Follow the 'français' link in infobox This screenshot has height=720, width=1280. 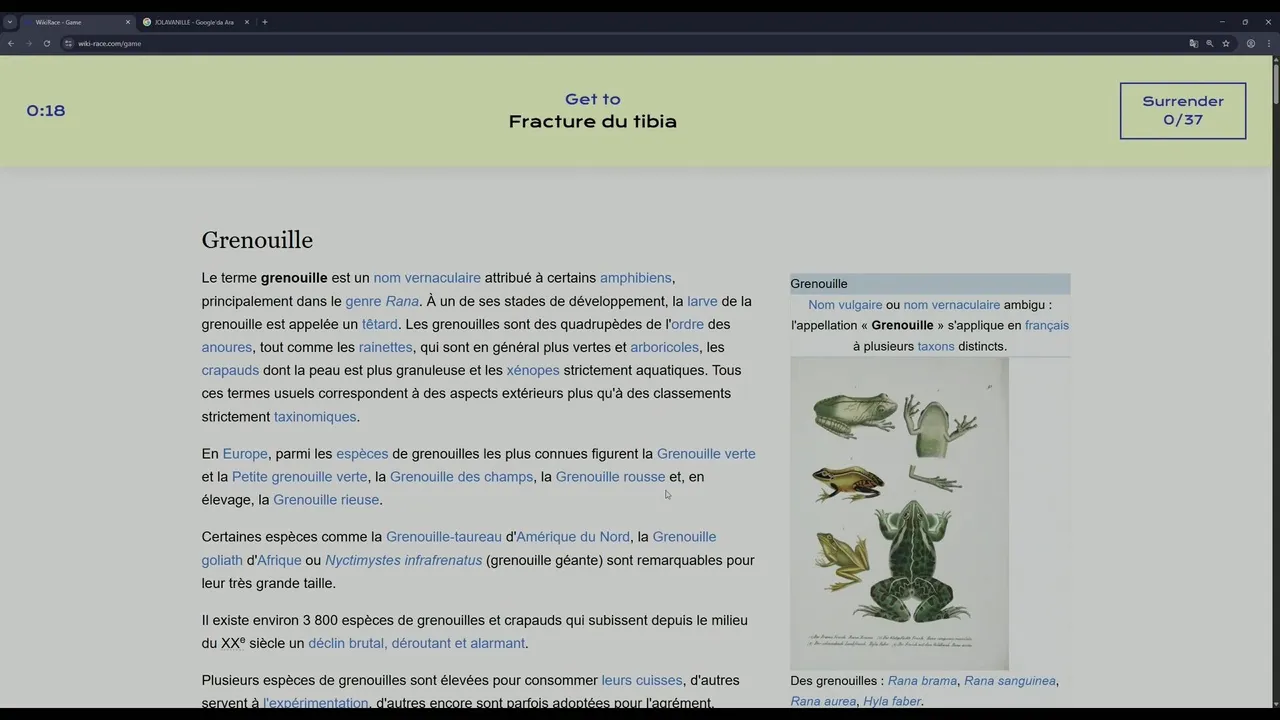pos(1047,325)
